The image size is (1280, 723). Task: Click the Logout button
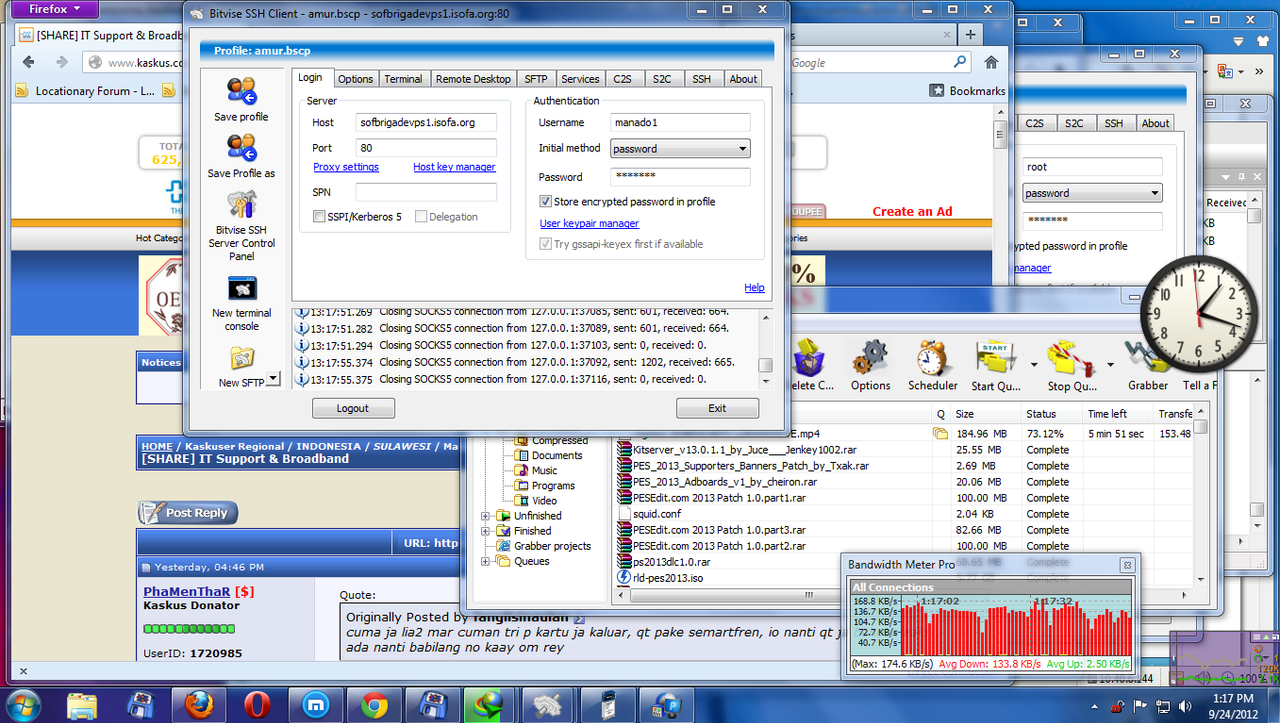click(x=353, y=408)
